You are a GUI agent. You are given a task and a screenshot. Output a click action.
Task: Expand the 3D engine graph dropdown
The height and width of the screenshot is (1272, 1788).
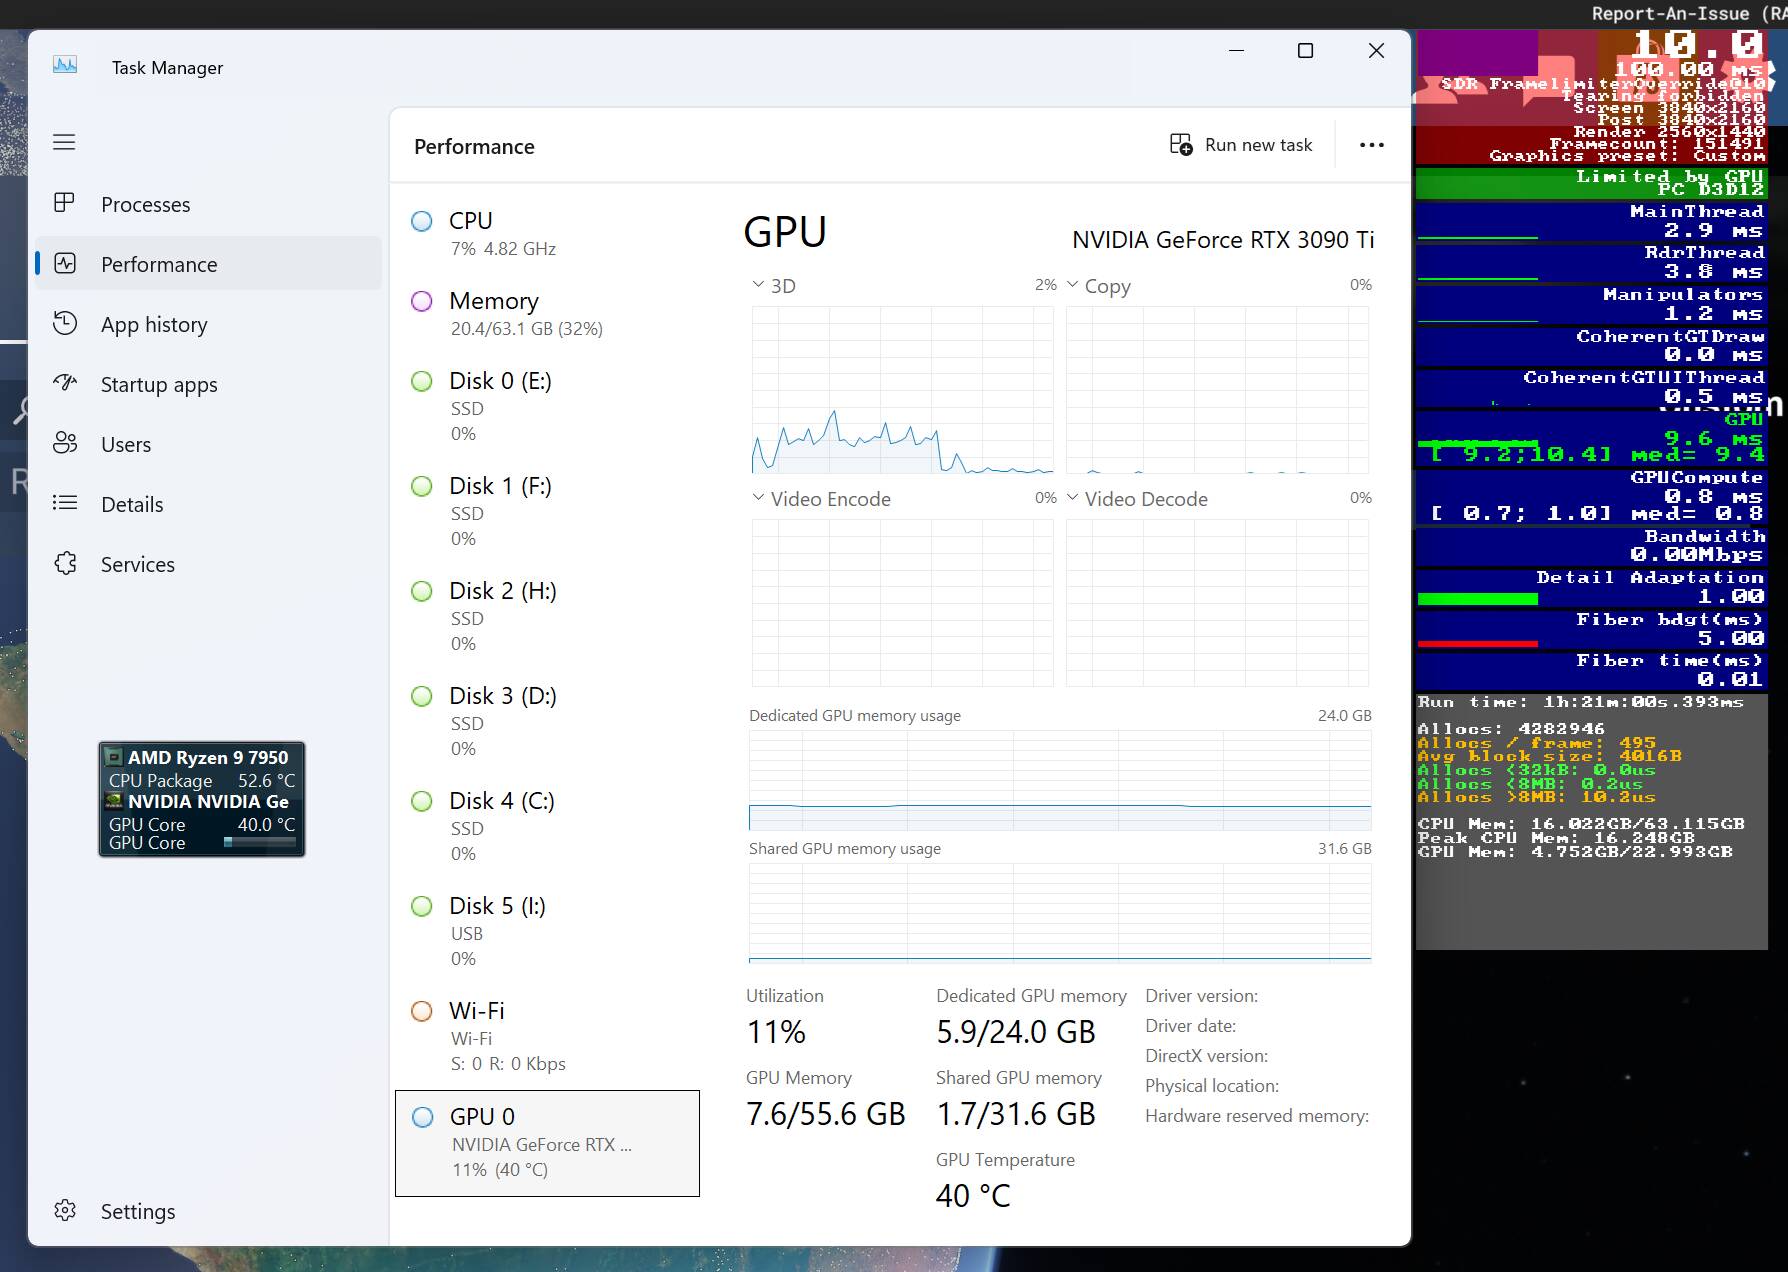(x=758, y=285)
